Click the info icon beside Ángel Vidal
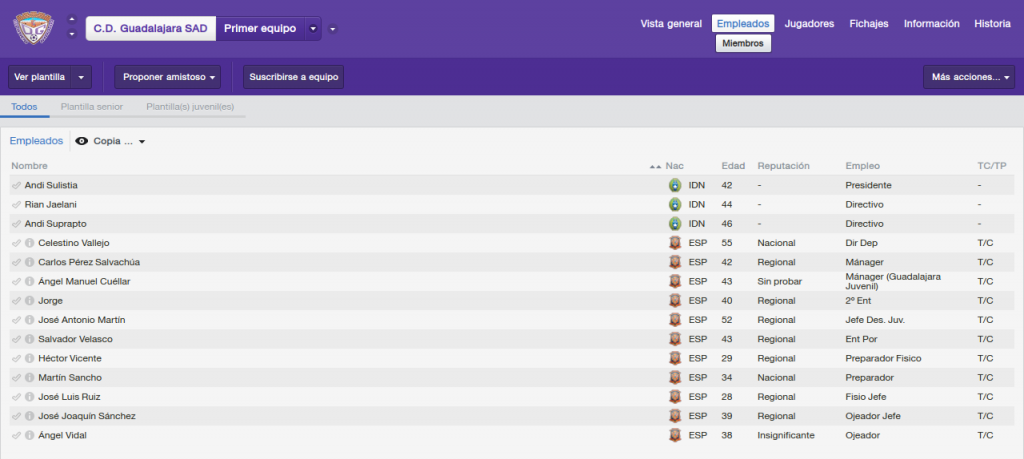This screenshot has height=459, width=1024. click(29, 435)
